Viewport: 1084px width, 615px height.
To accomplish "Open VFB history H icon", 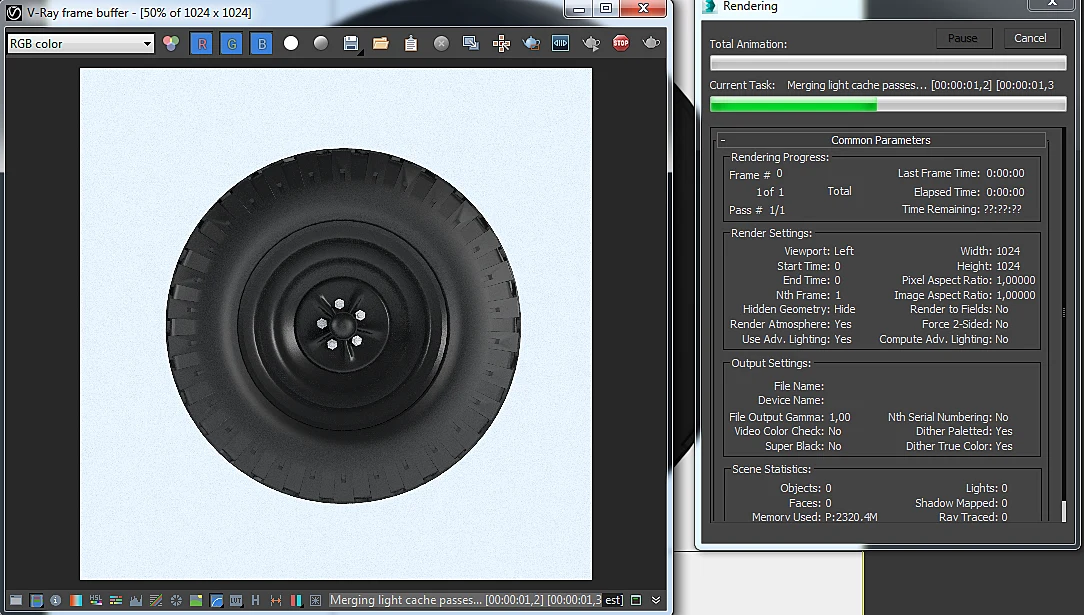I will pyautogui.click(x=256, y=600).
